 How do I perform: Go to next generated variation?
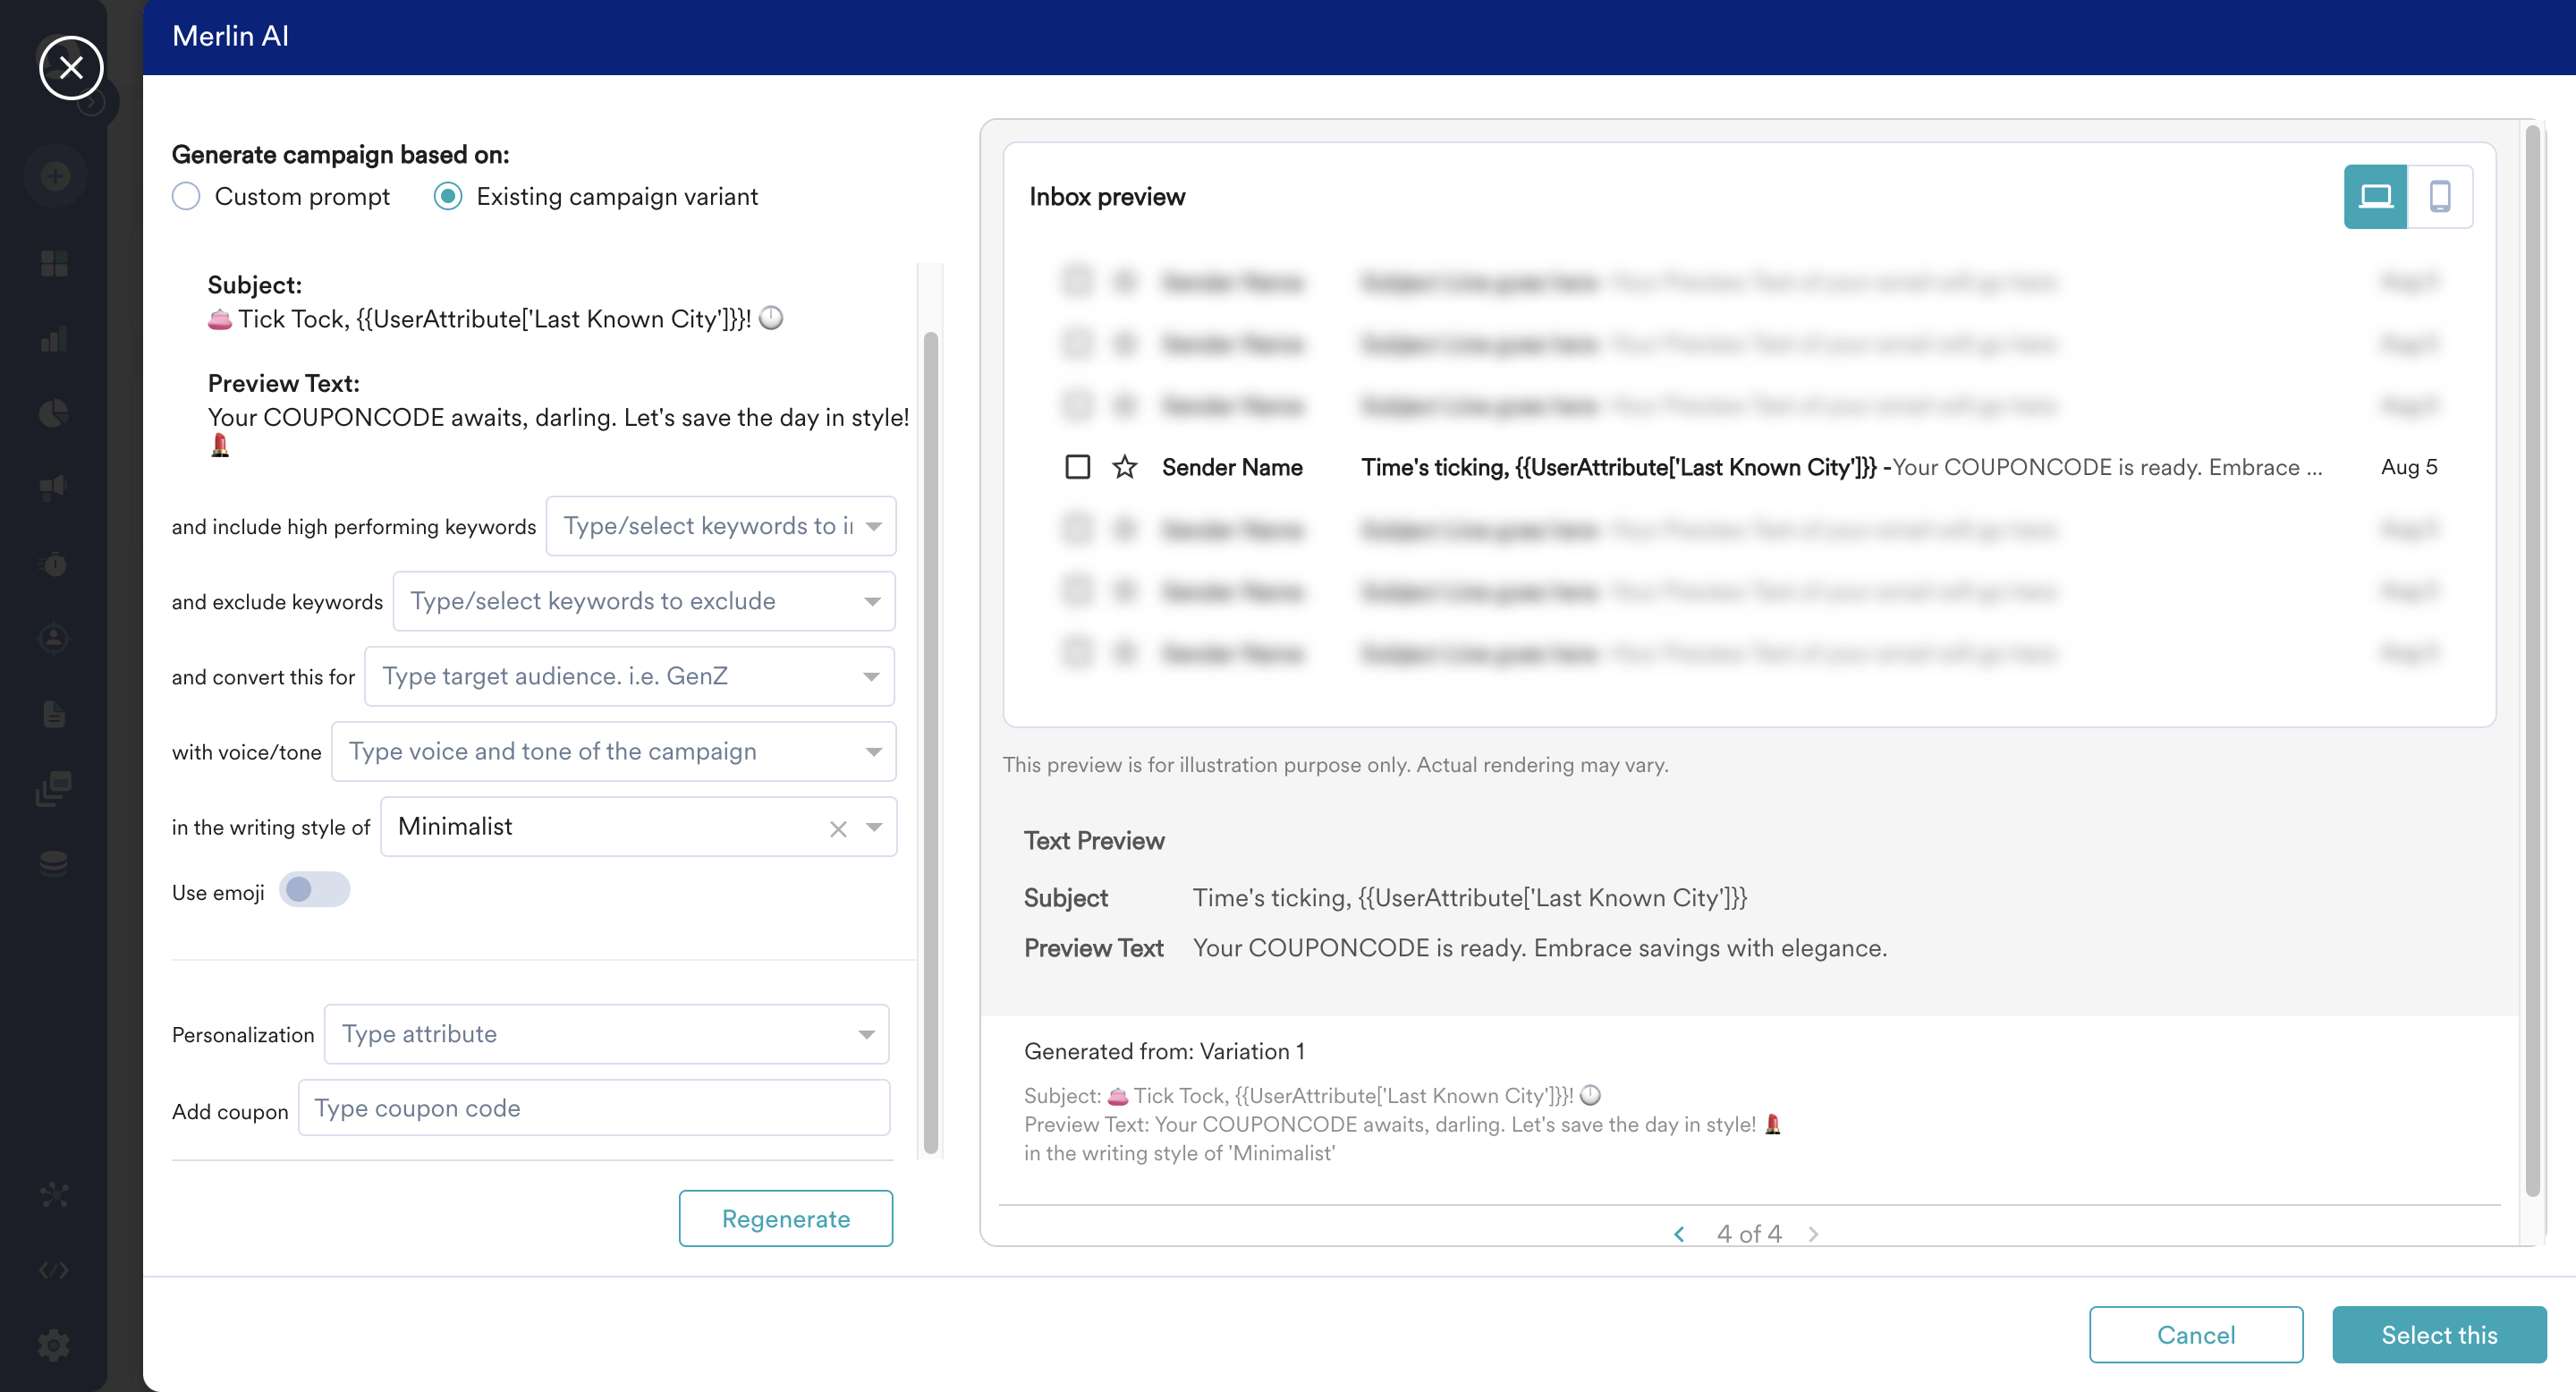(x=1813, y=1234)
